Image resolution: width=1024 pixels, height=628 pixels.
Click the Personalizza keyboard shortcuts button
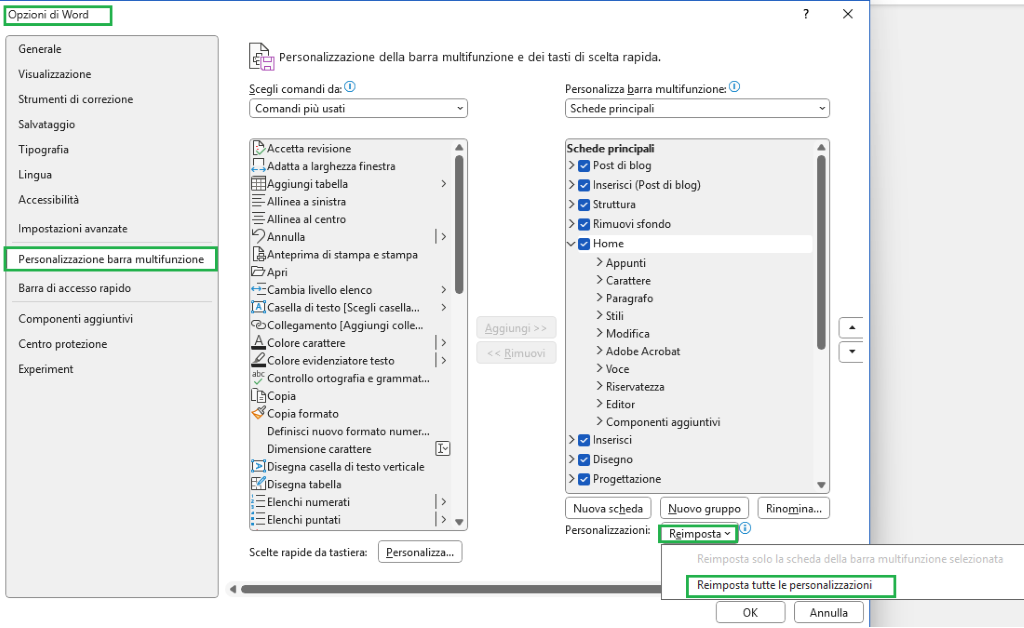(x=420, y=552)
